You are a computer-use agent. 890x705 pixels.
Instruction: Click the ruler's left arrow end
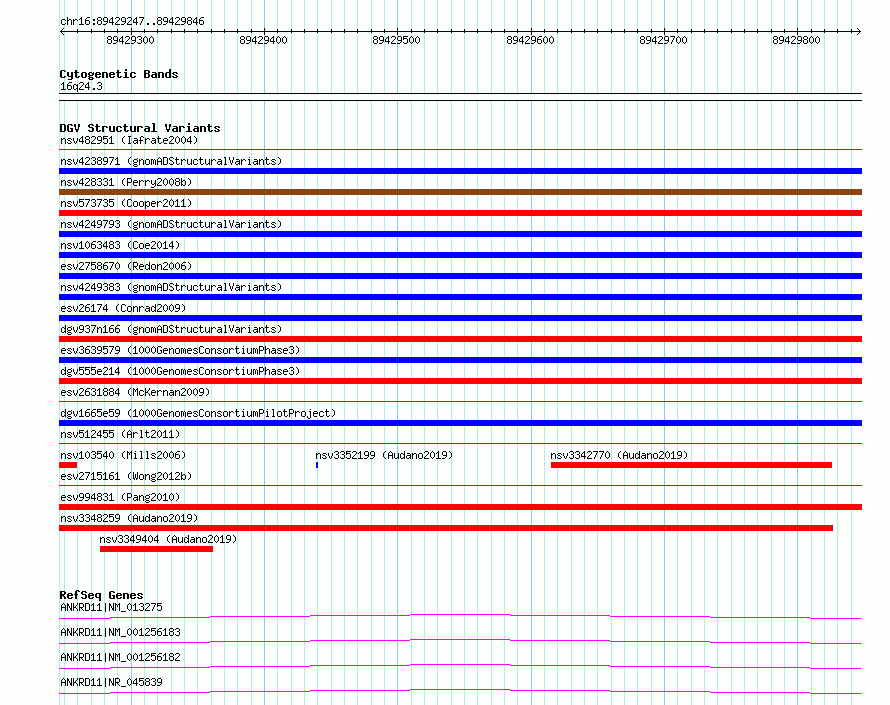pos(62,31)
